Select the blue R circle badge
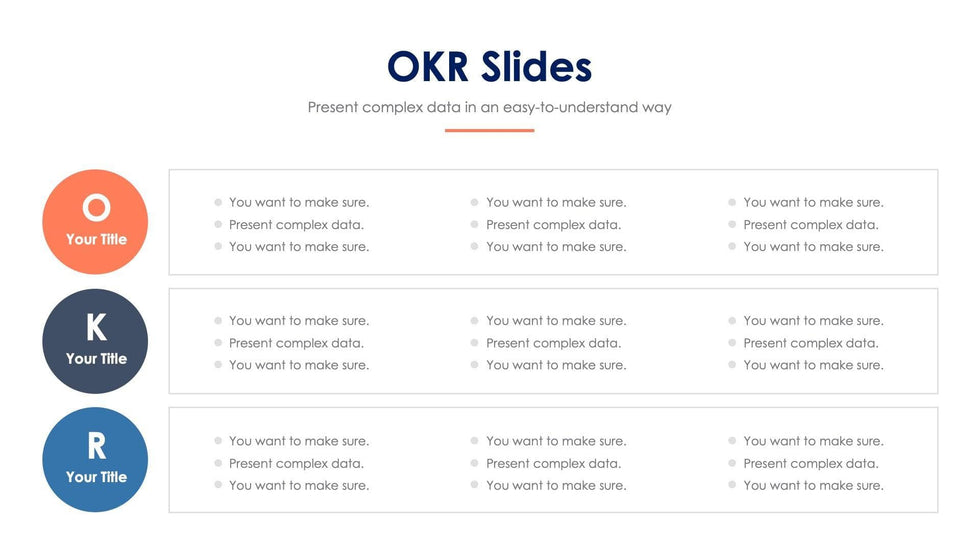Image resolution: width=980 pixels, height=551 pixels. pyautogui.click(x=95, y=460)
